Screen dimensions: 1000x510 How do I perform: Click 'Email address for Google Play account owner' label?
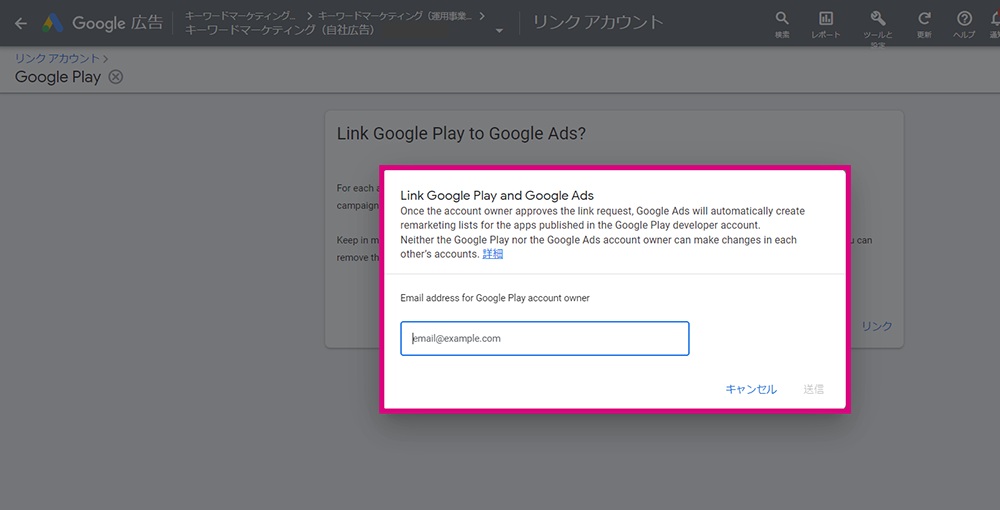(x=495, y=298)
